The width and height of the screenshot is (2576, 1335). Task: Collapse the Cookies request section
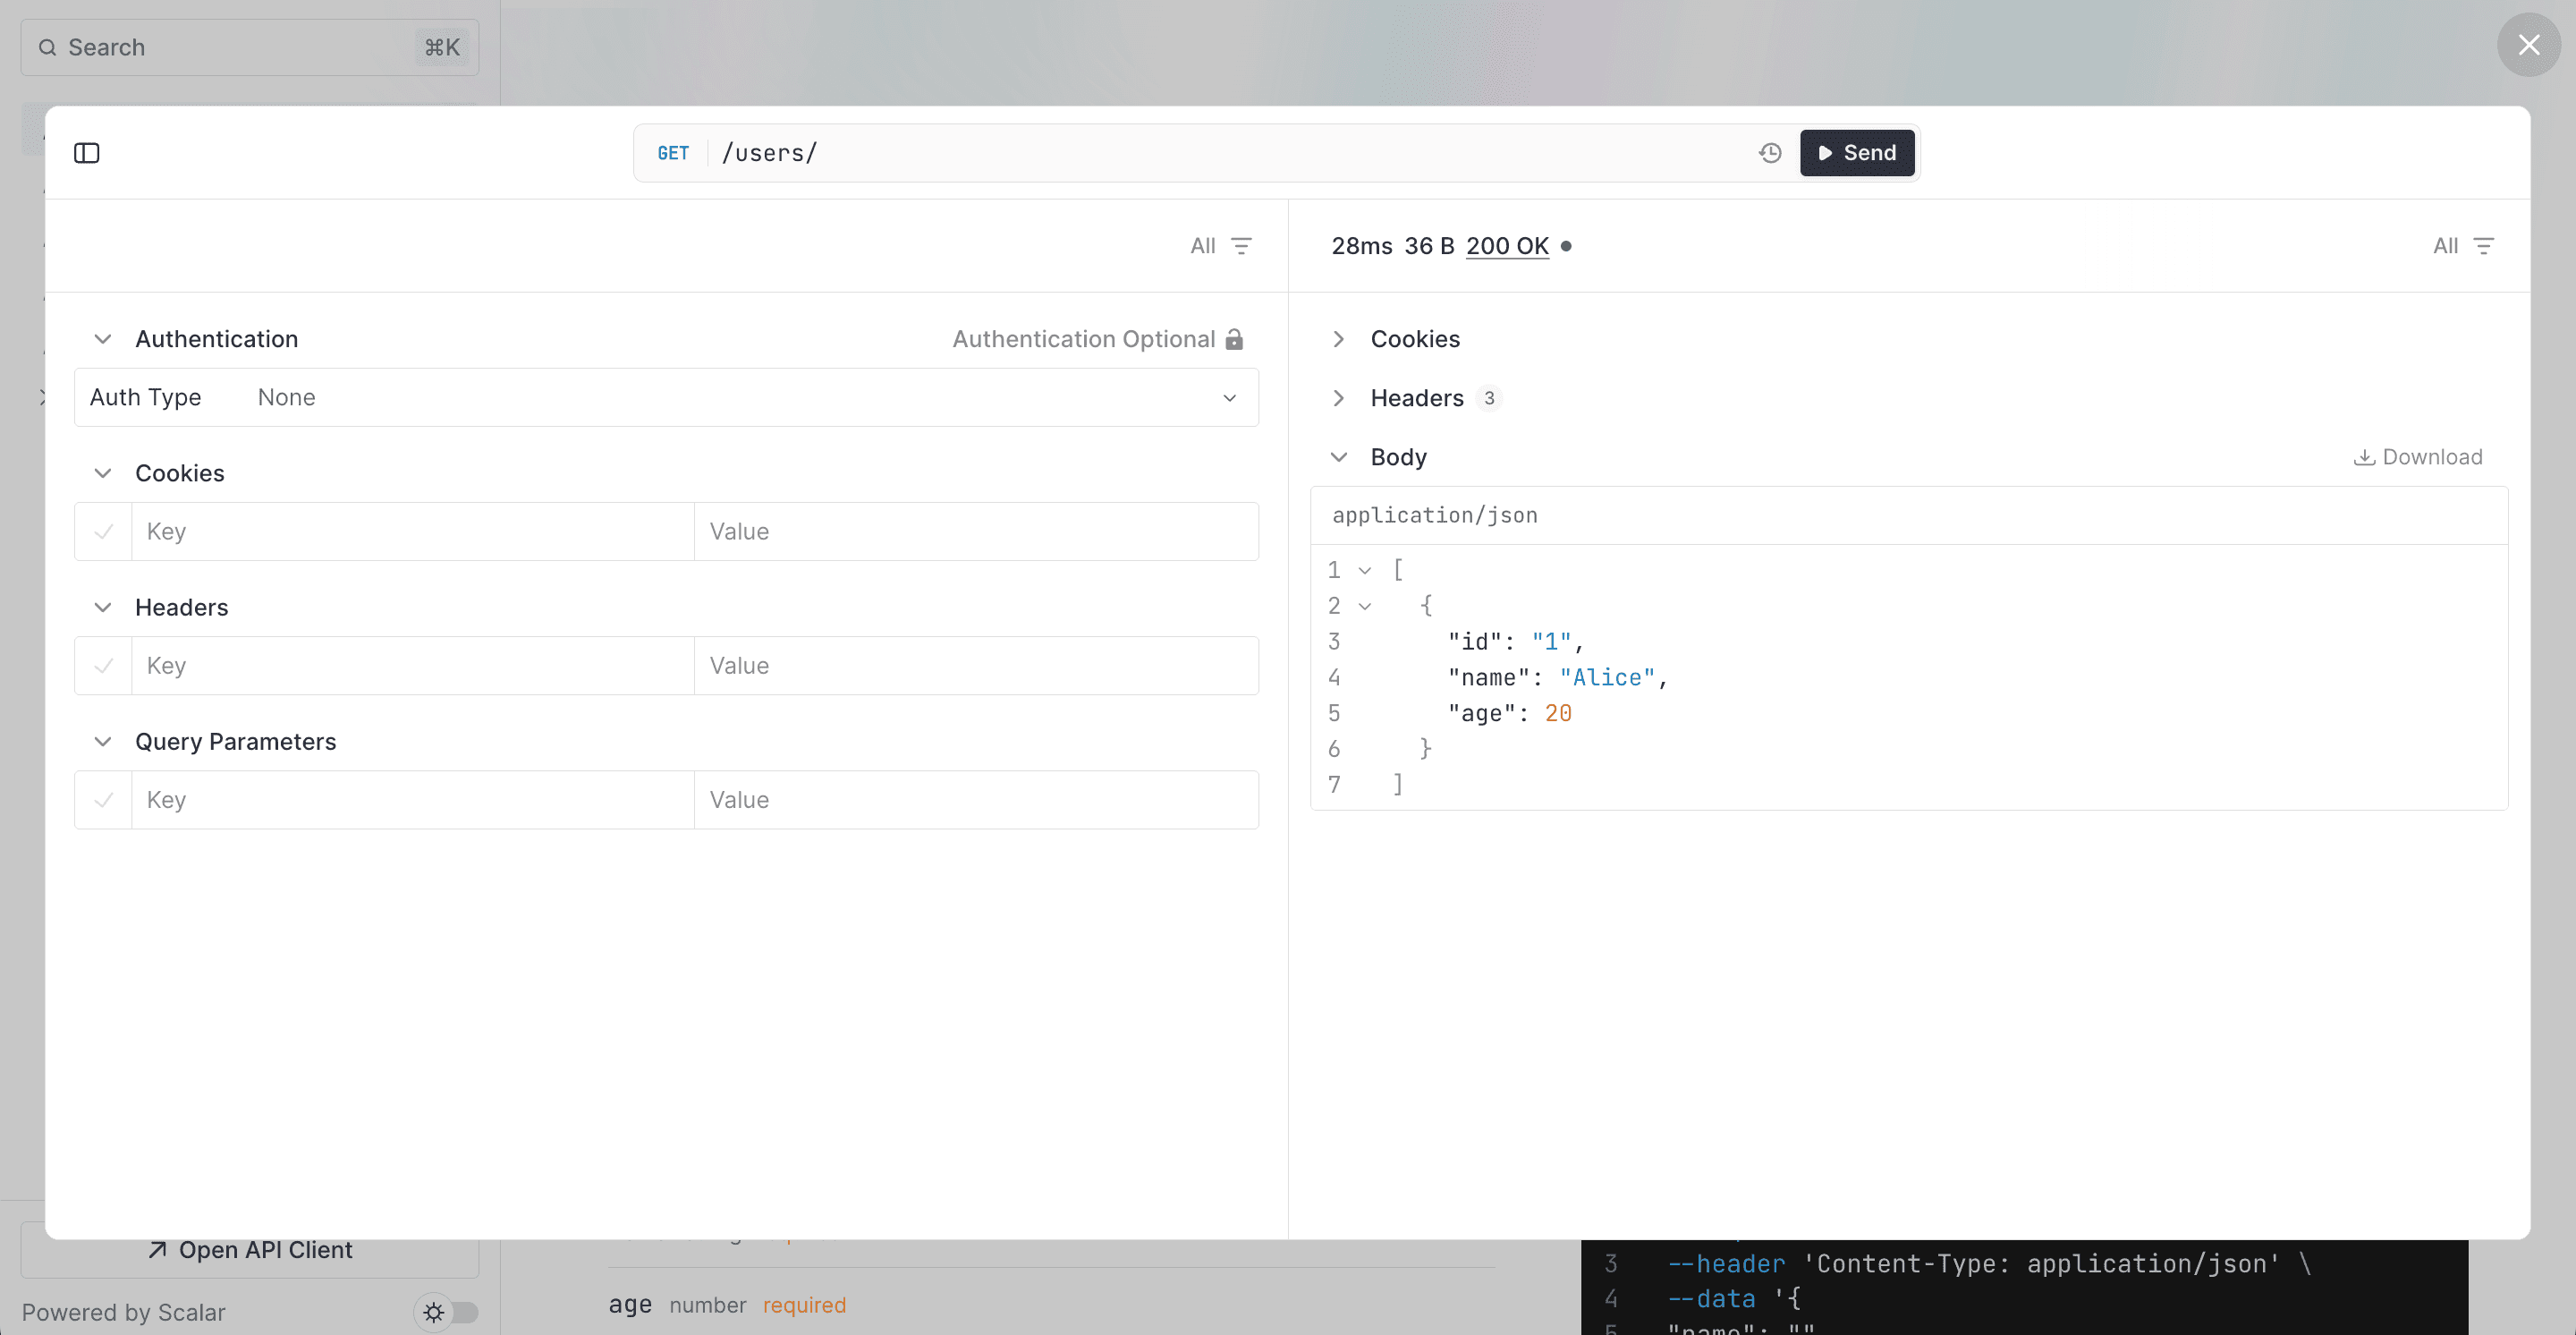102,472
